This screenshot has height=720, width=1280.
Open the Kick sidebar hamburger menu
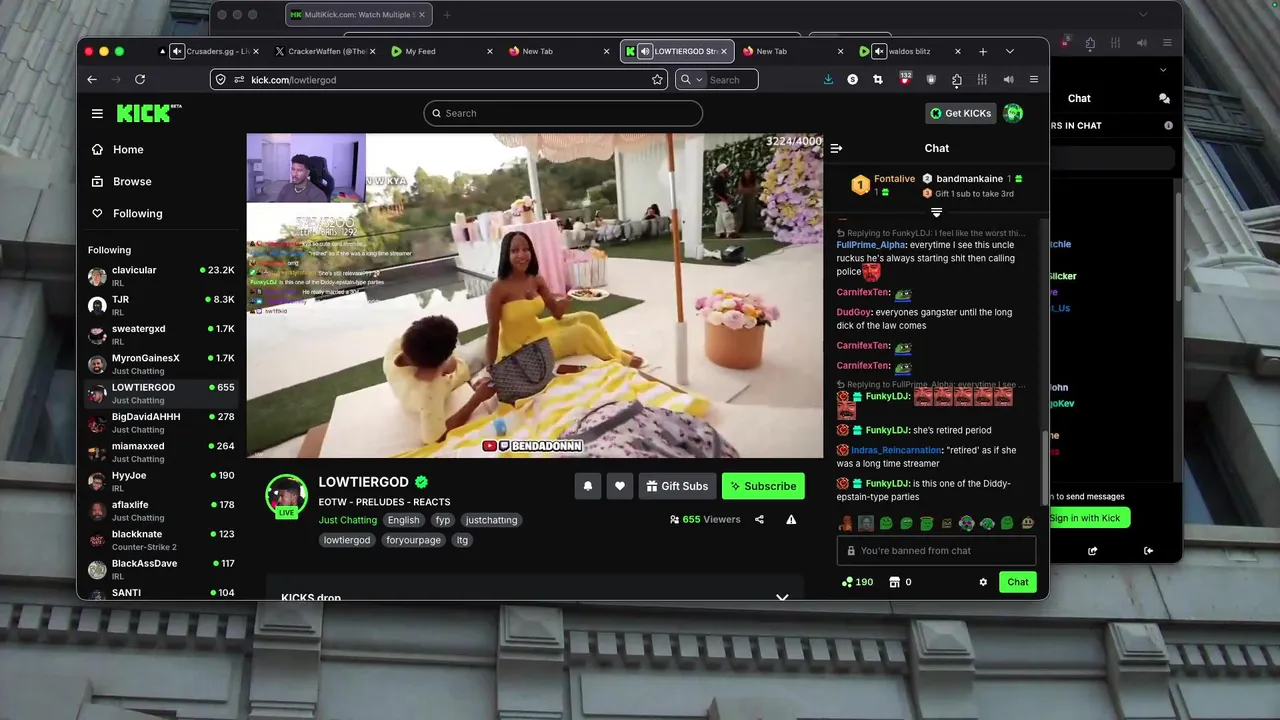tap(97, 113)
